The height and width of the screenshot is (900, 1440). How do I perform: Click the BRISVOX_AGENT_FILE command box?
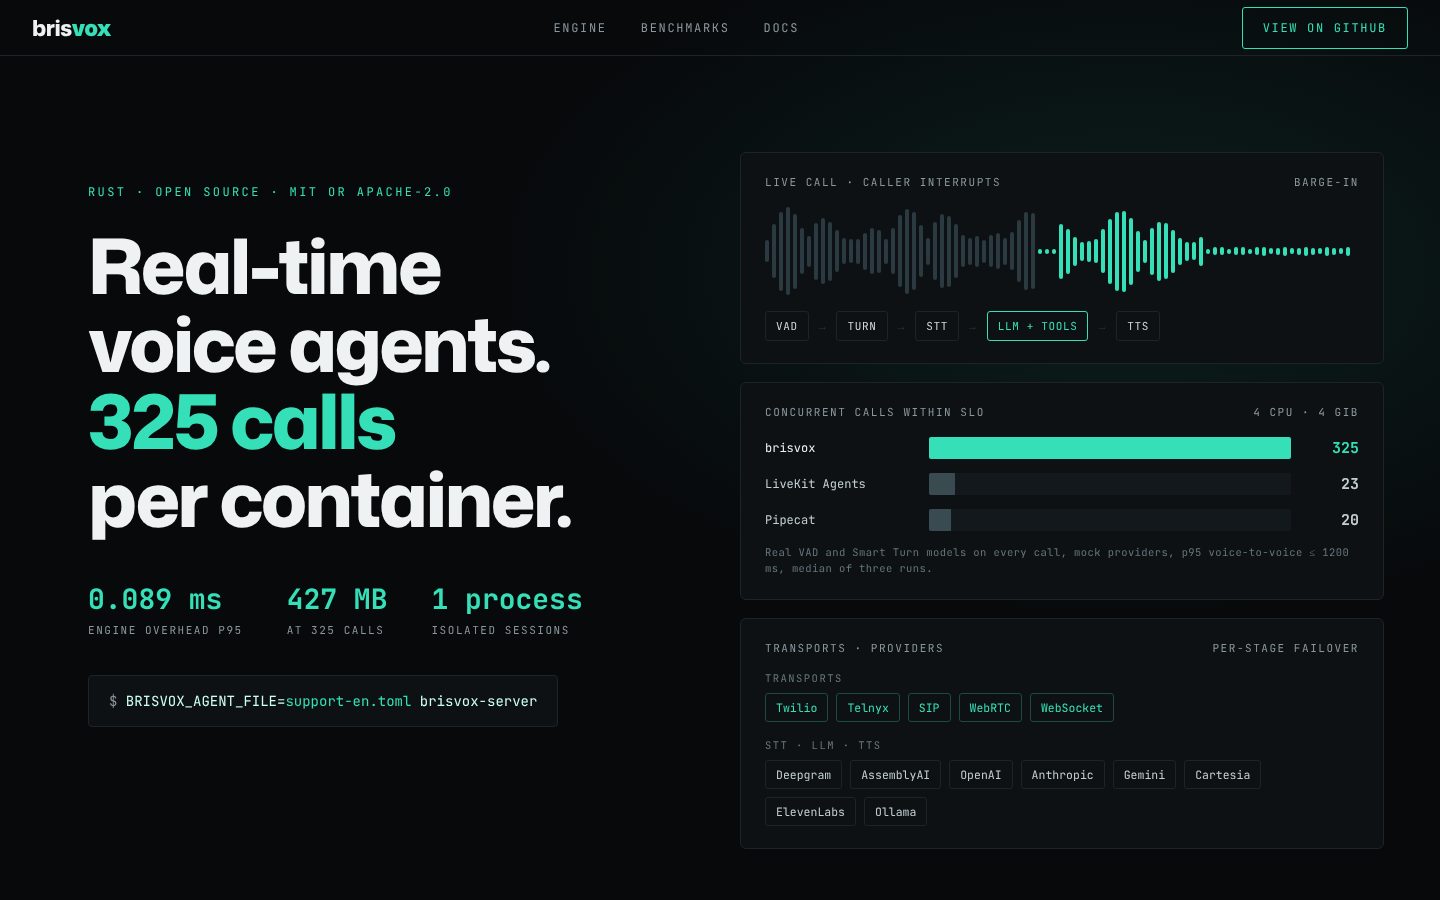click(323, 701)
